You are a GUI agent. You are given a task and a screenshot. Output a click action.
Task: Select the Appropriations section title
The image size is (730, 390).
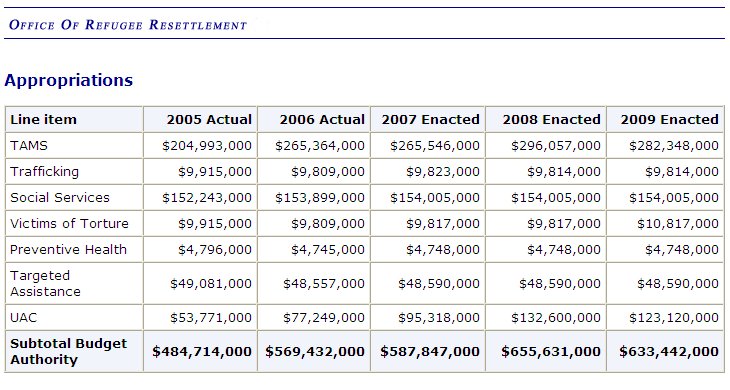pos(68,80)
